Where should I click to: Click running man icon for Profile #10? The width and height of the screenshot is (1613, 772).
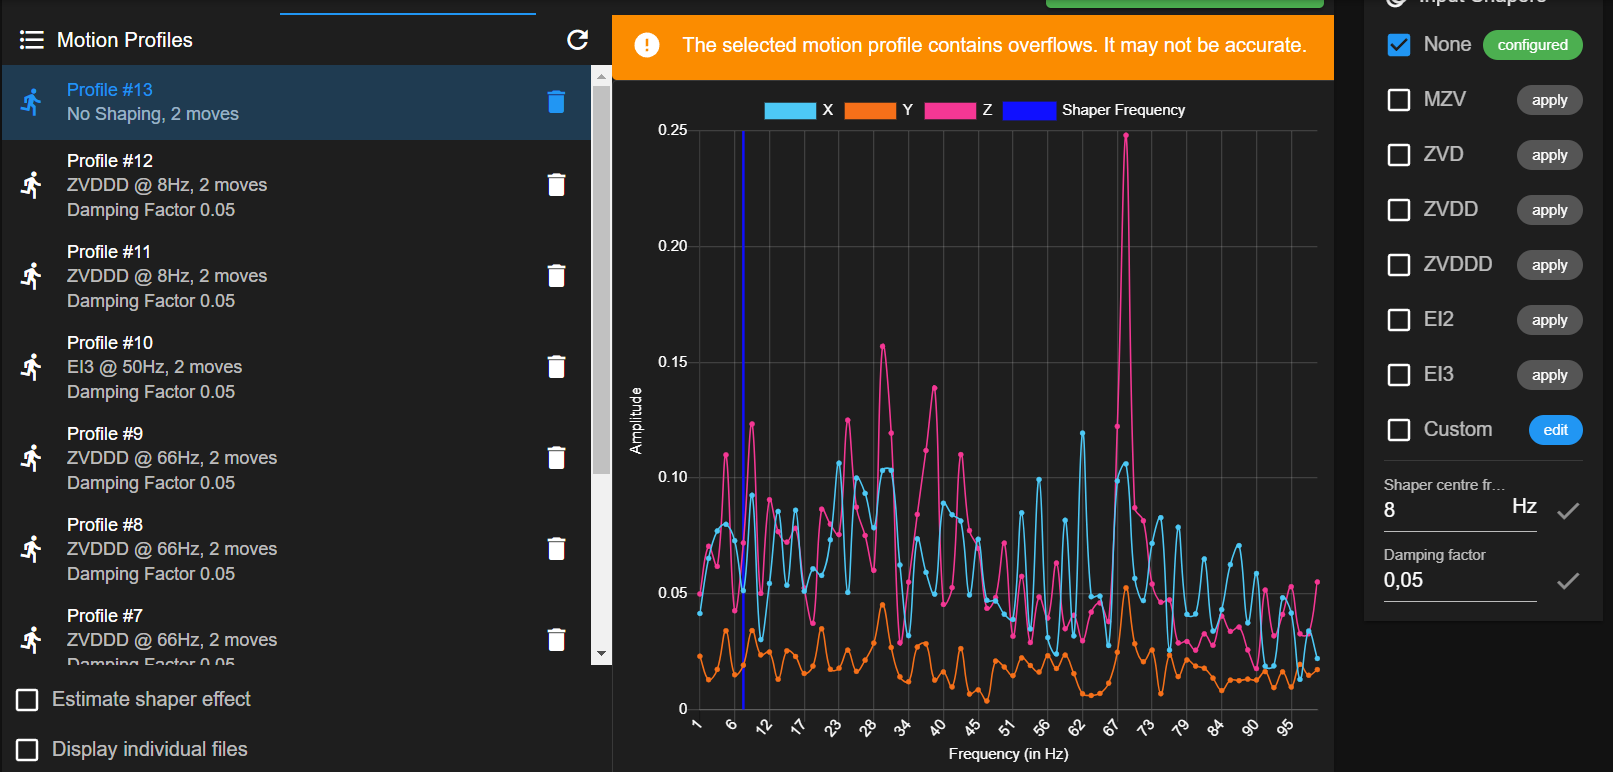pyautogui.click(x=32, y=366)
